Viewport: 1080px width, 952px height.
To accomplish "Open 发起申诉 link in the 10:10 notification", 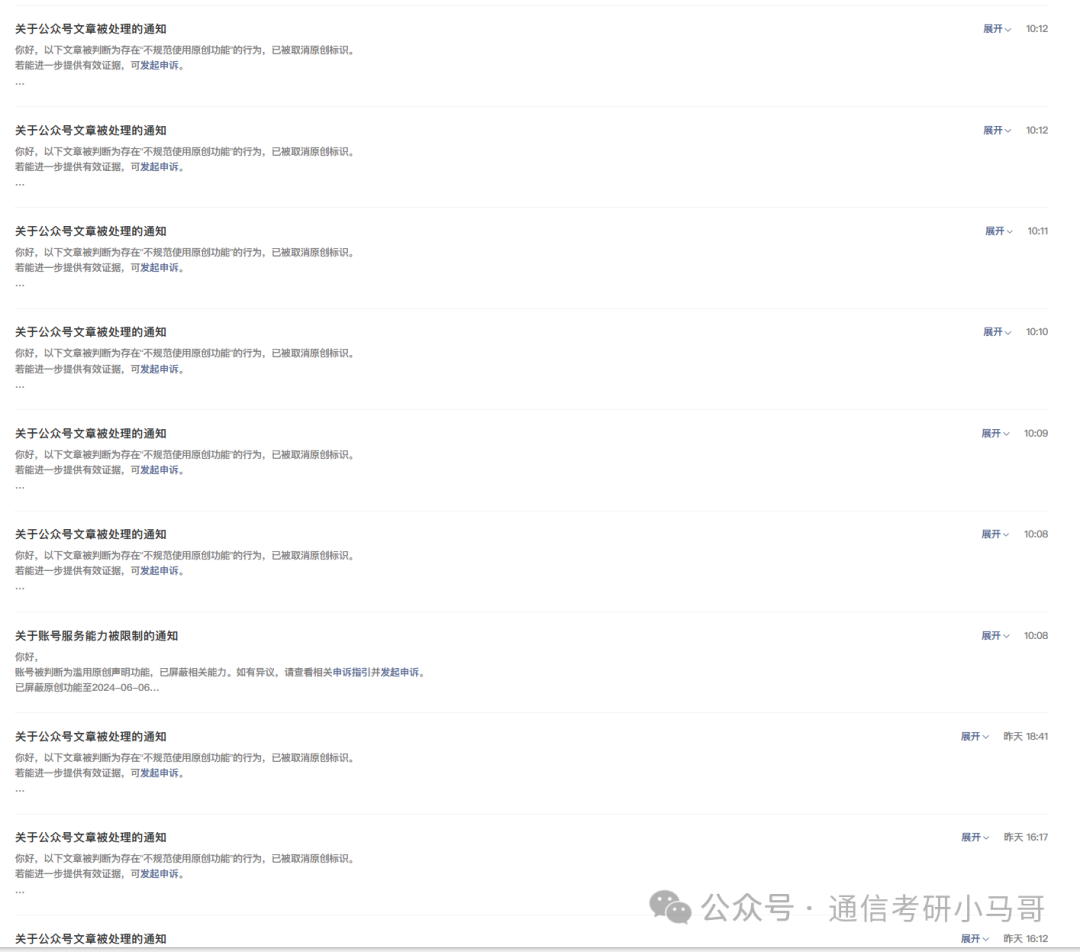I will click(160, 369).
